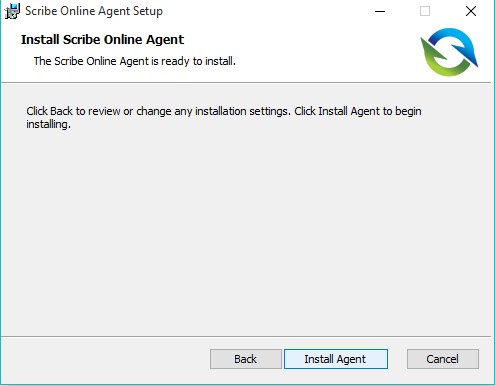Open the installer icon system menu
The height and width of the screenshot is (386, 495).
(x=12, y=11)
